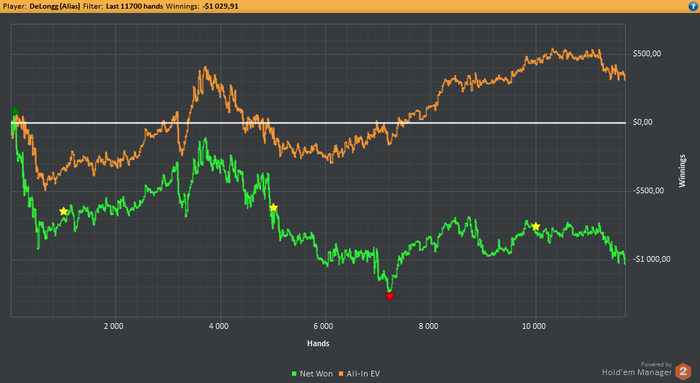Click the Hands axis title
700x383 pixels.
318,343
